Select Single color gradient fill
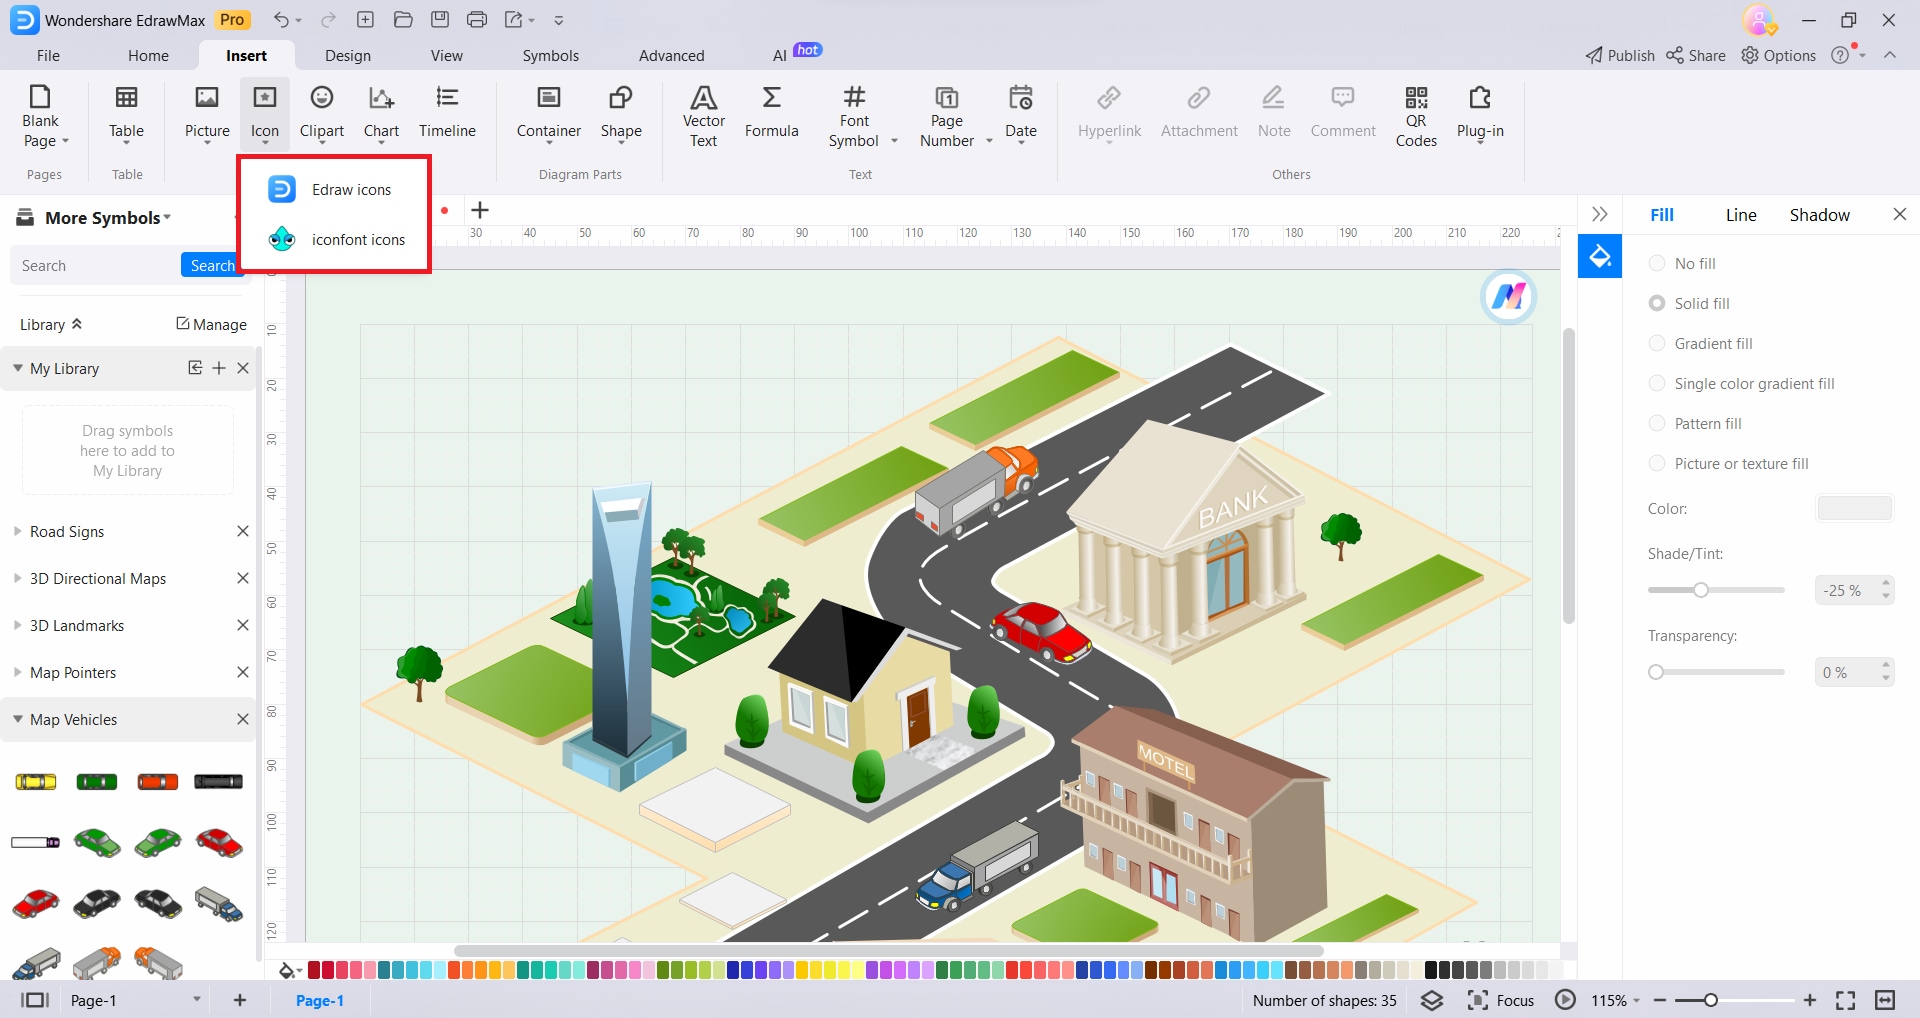Viewport: 1920px width, 1018px height. coord(1741,383)
